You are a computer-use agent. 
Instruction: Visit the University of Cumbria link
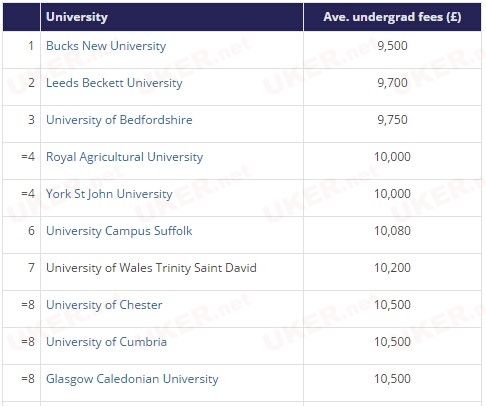pyautogui.click(x=106, y=342)
